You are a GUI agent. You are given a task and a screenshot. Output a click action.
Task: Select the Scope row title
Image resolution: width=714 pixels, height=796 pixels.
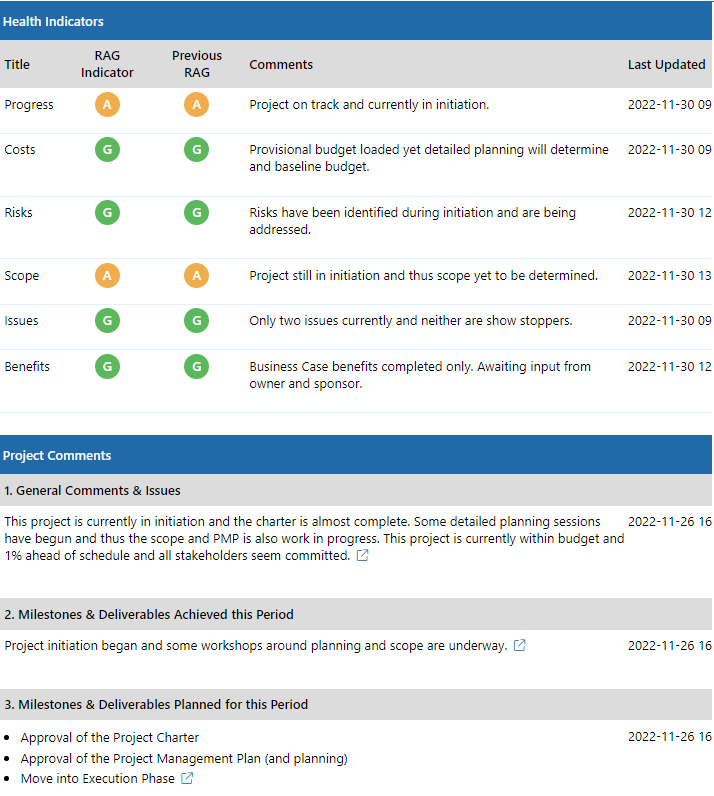click(21, 276)
